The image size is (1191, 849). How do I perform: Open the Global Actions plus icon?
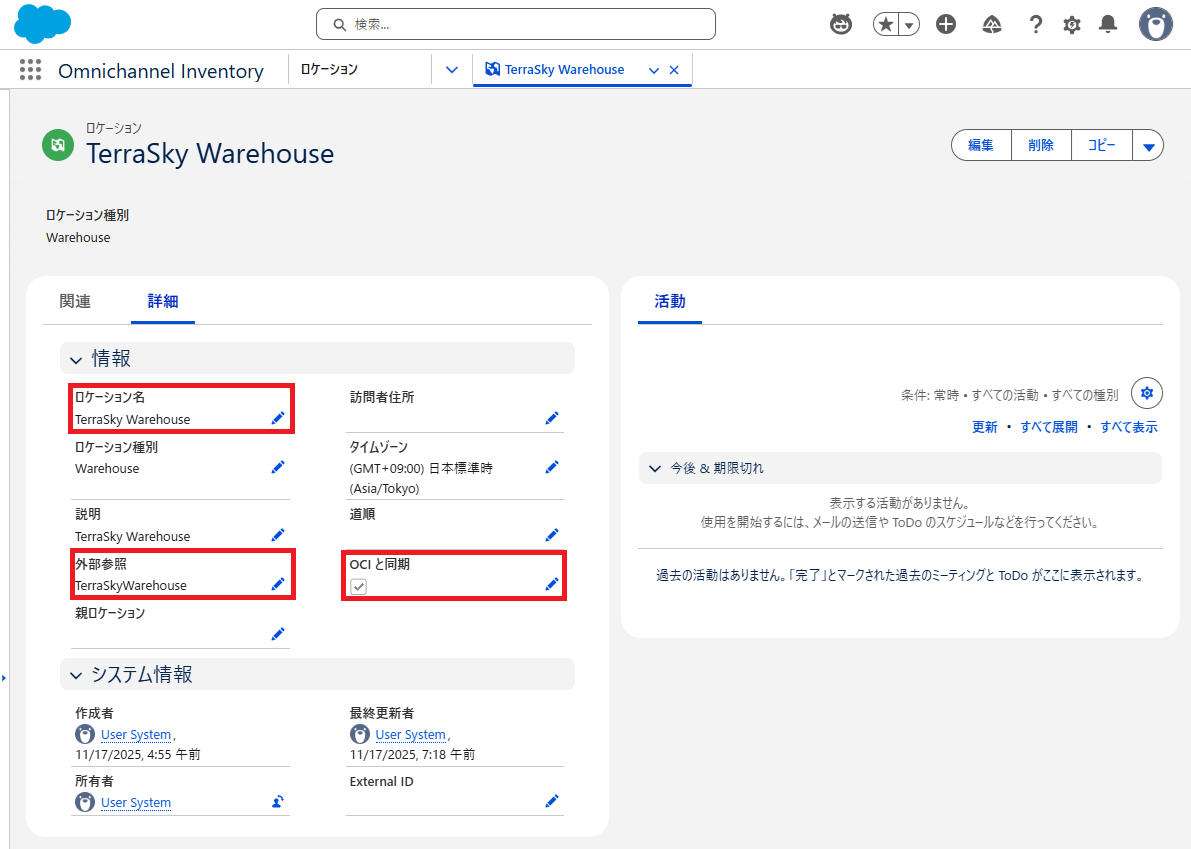(x=946, y=24)
